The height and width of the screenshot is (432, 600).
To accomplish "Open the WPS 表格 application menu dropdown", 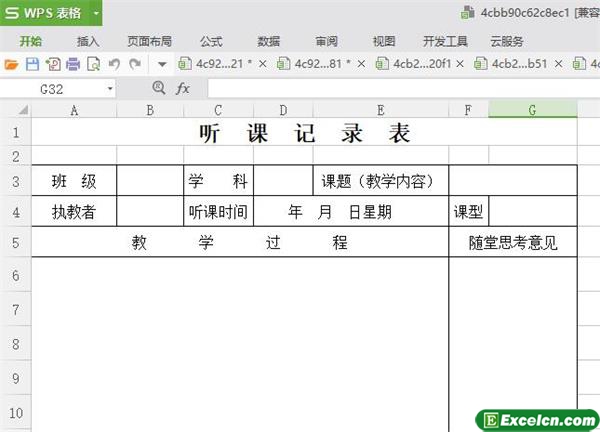I will coord(96,13).
